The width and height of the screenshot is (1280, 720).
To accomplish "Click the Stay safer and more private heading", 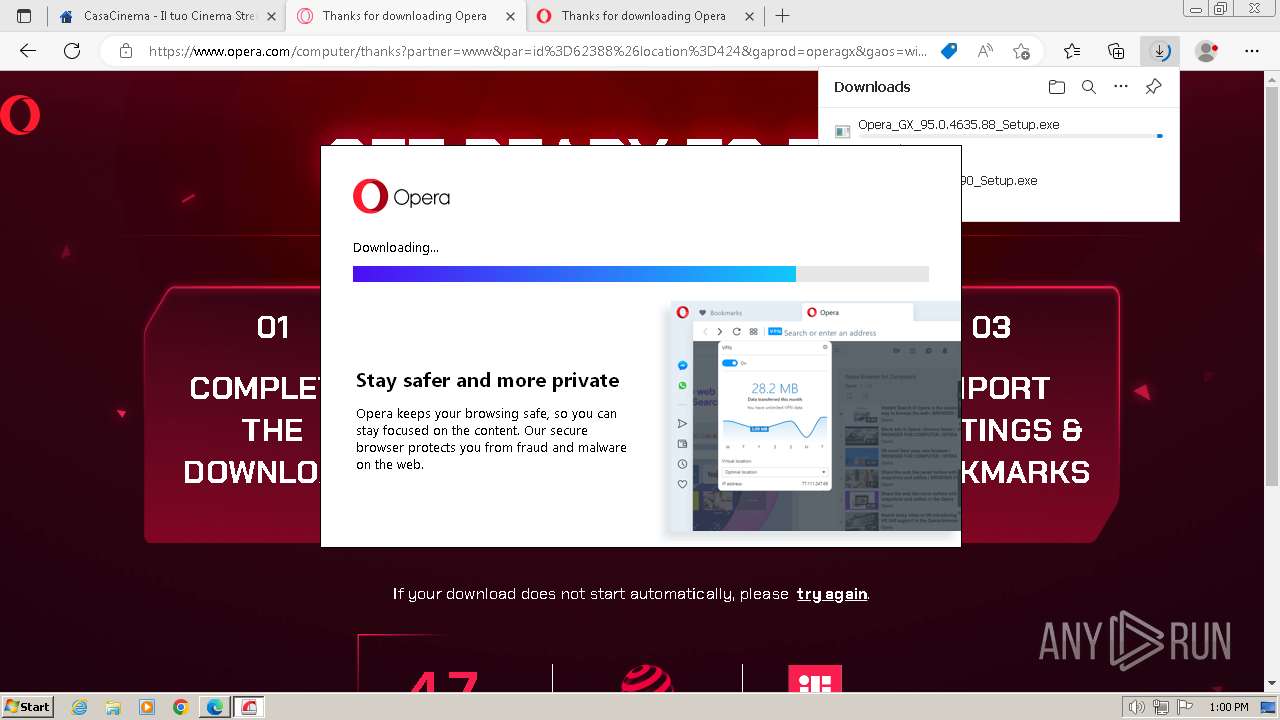I will 487,380.
